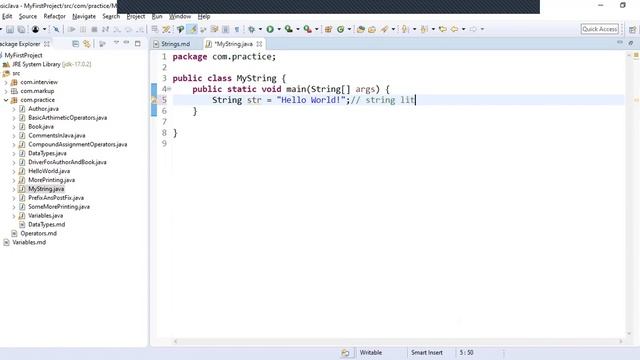Click the Suspend debug icon
The height and width of the screenshot is (360, 640).
pos(83,29)
